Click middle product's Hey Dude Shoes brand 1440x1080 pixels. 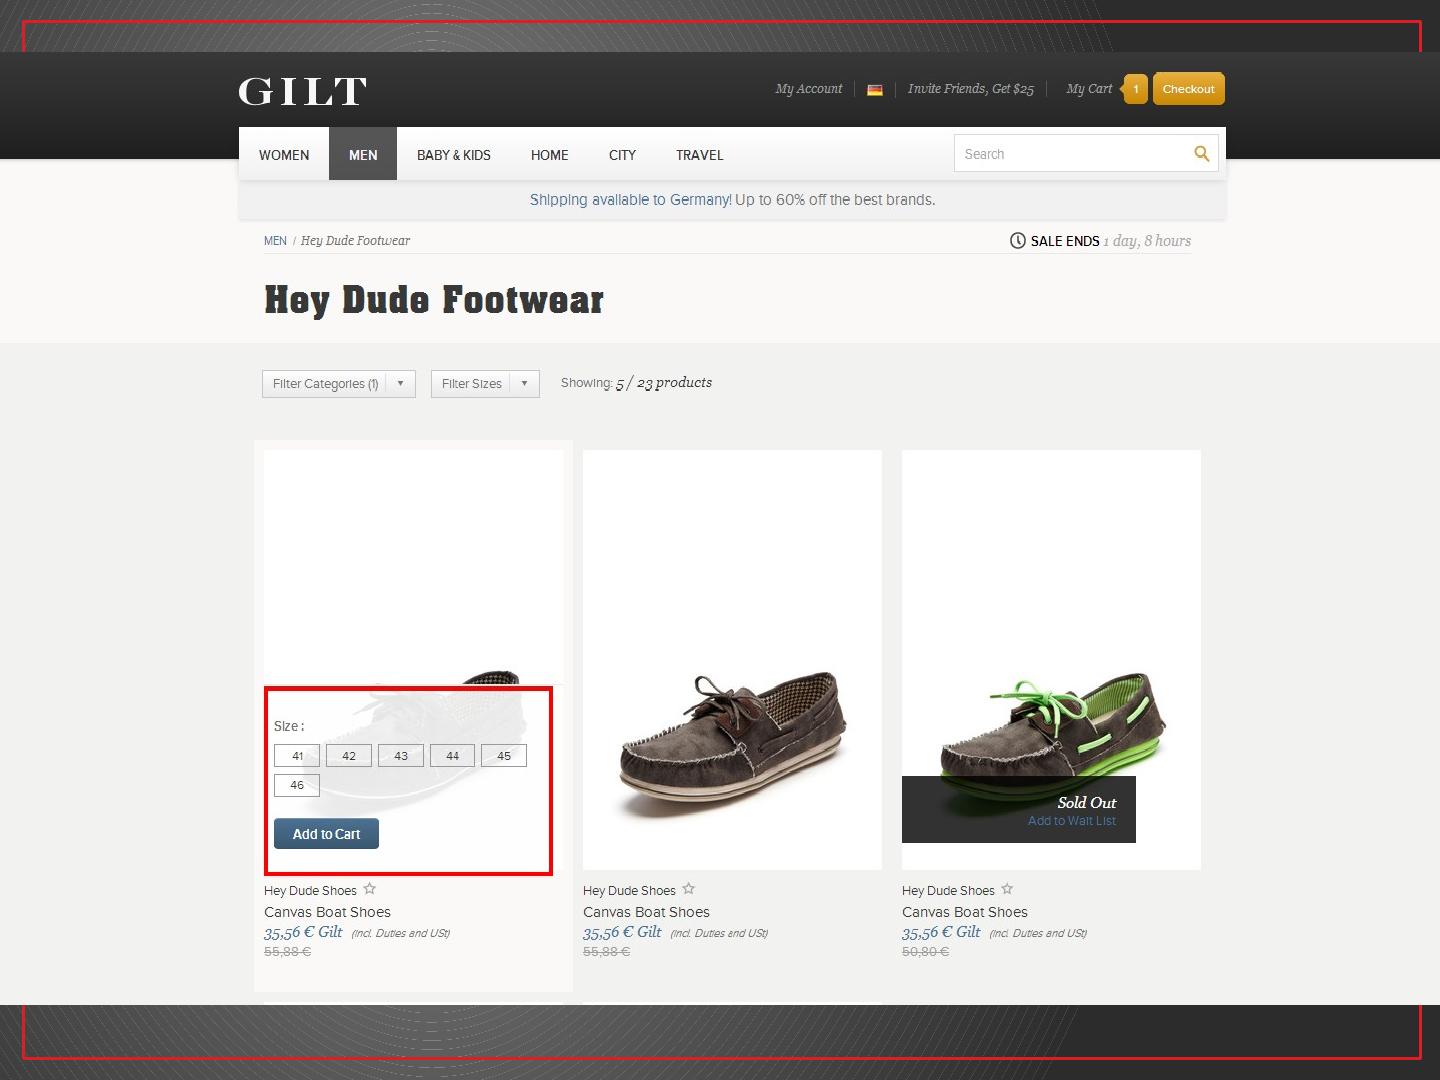[629, 891]
